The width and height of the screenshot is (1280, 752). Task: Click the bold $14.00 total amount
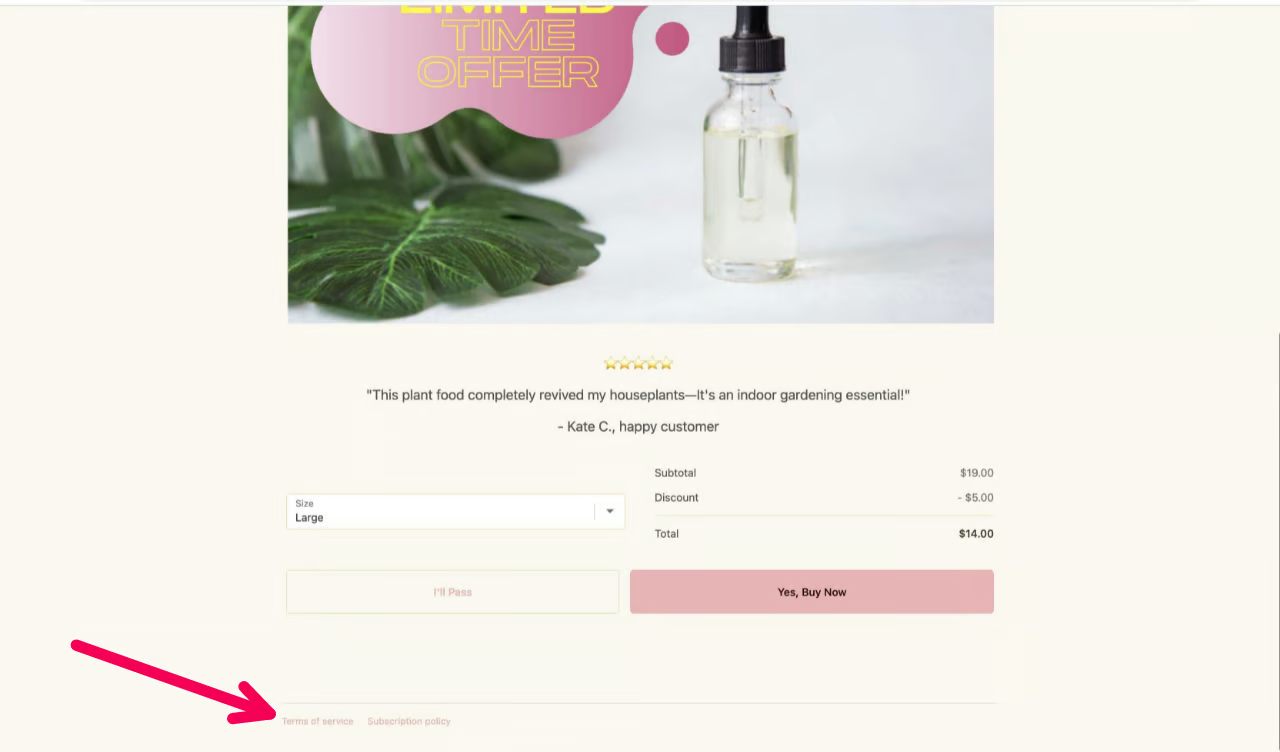(976, 534)
